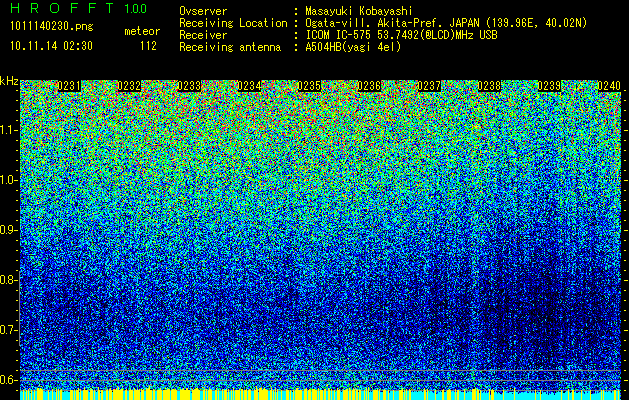Click the 0231 time marker

[x=69, y=86]
